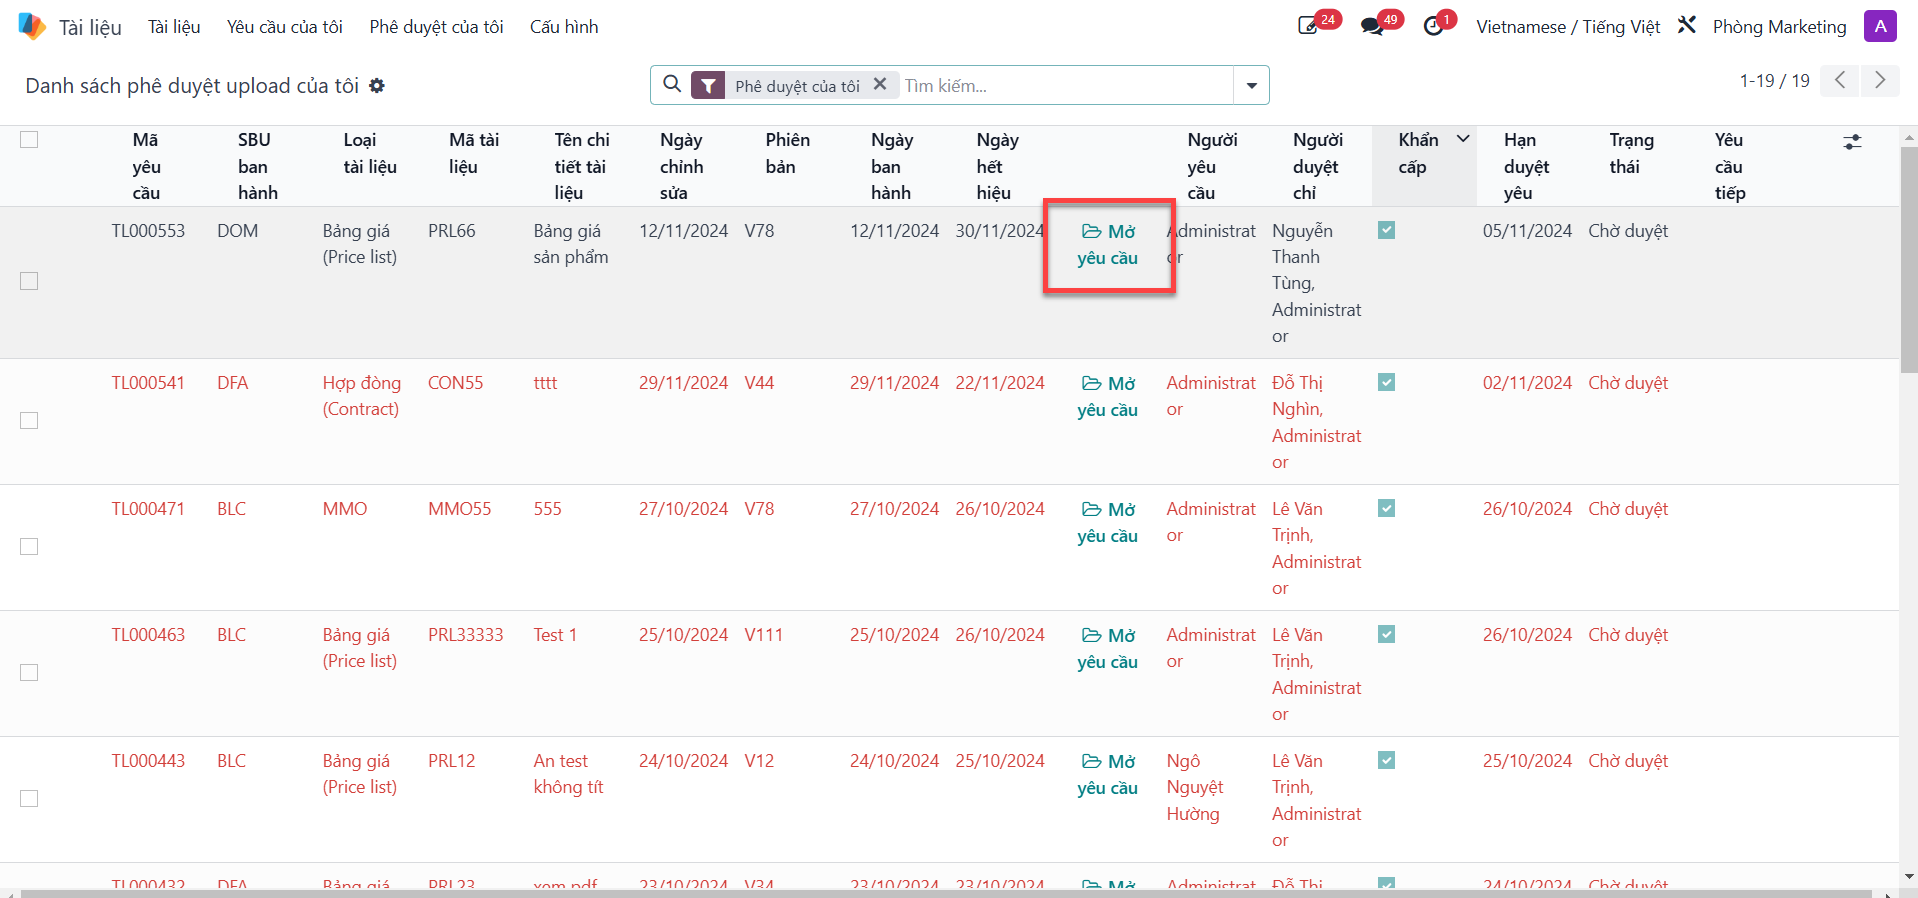Viewport: 1918px width, 898px height.
Task: Open record TL000553 request code cell
Action: (148, 231)
